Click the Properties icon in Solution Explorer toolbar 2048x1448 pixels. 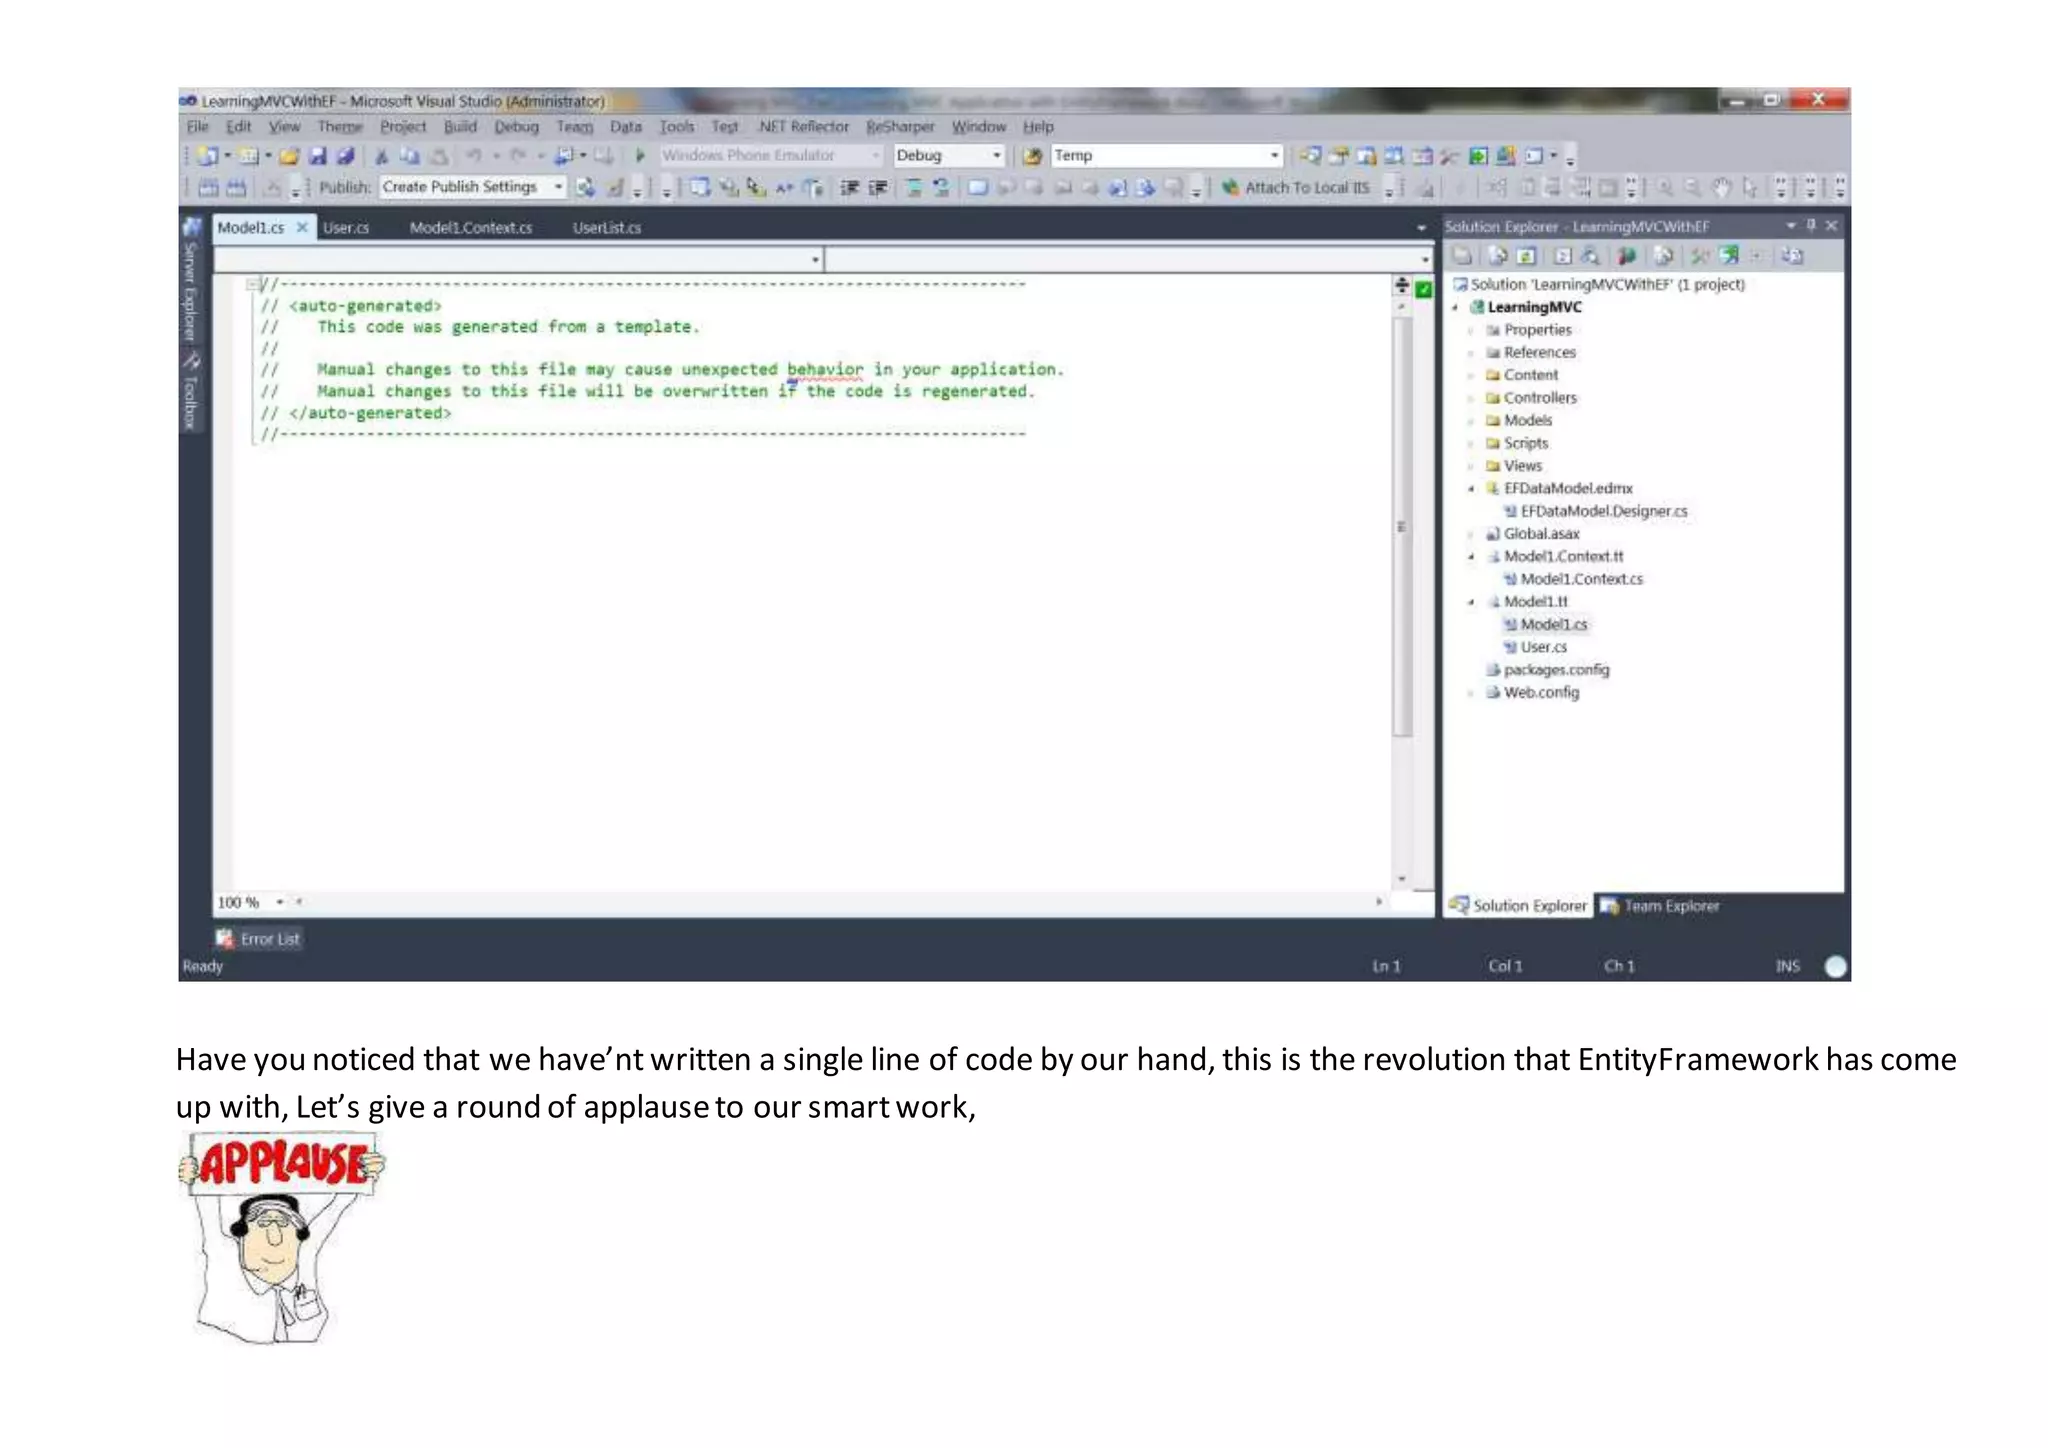[1462, 256]
